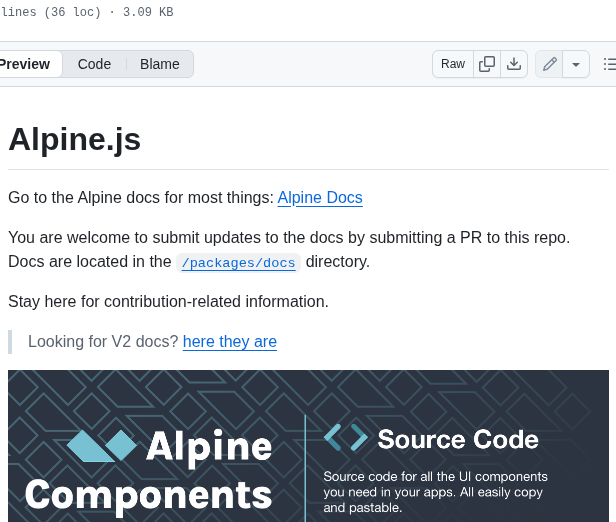Open more edit options dropdown arrow
616x522 pixels.
pyautogui.click(x=576, y=64)
